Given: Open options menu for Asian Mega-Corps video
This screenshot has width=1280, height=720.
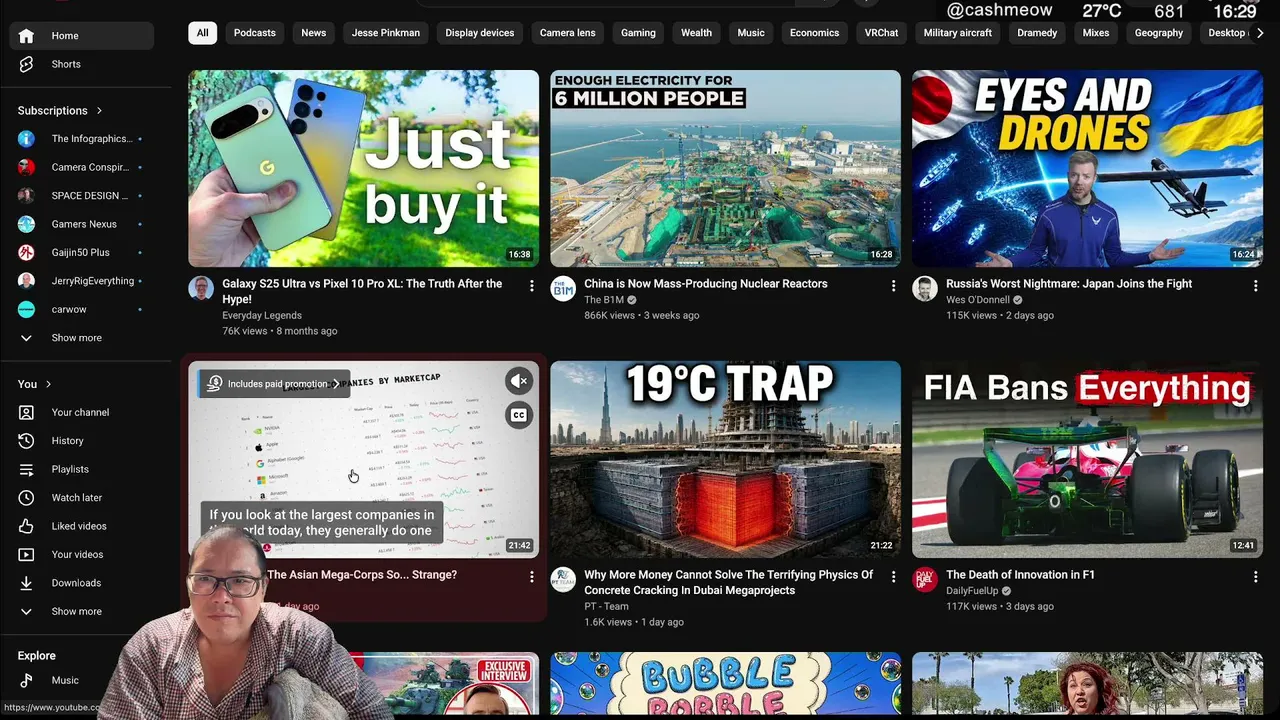Looking at the screenshot, I should point(531,577).
